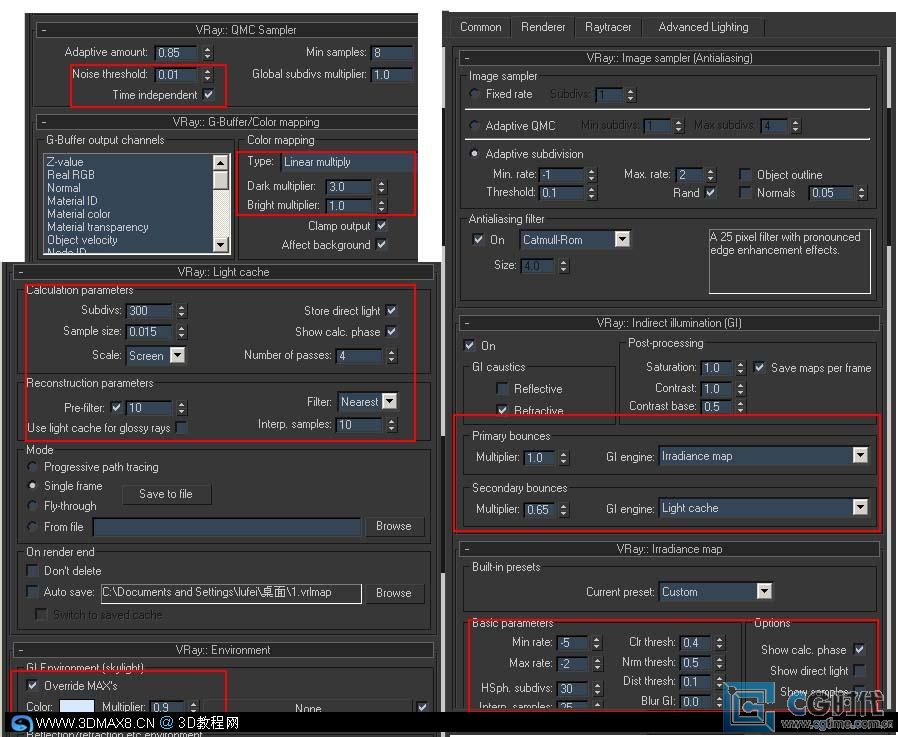Open the Light cache Scale dropdown
Screen dimensions: 898x737
(x=155, y=356)
